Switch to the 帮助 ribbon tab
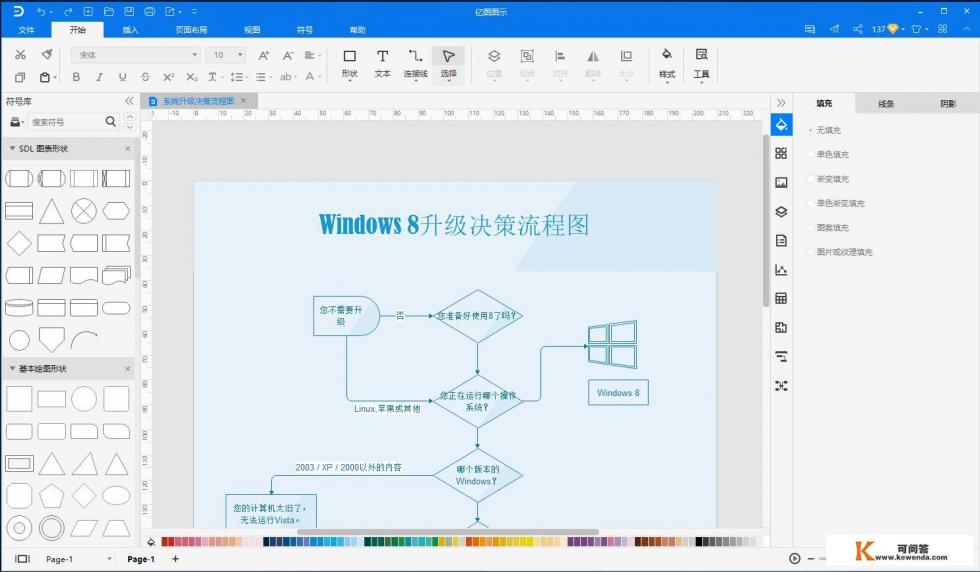This screenshot has width=980, height=572. (357, 29)
